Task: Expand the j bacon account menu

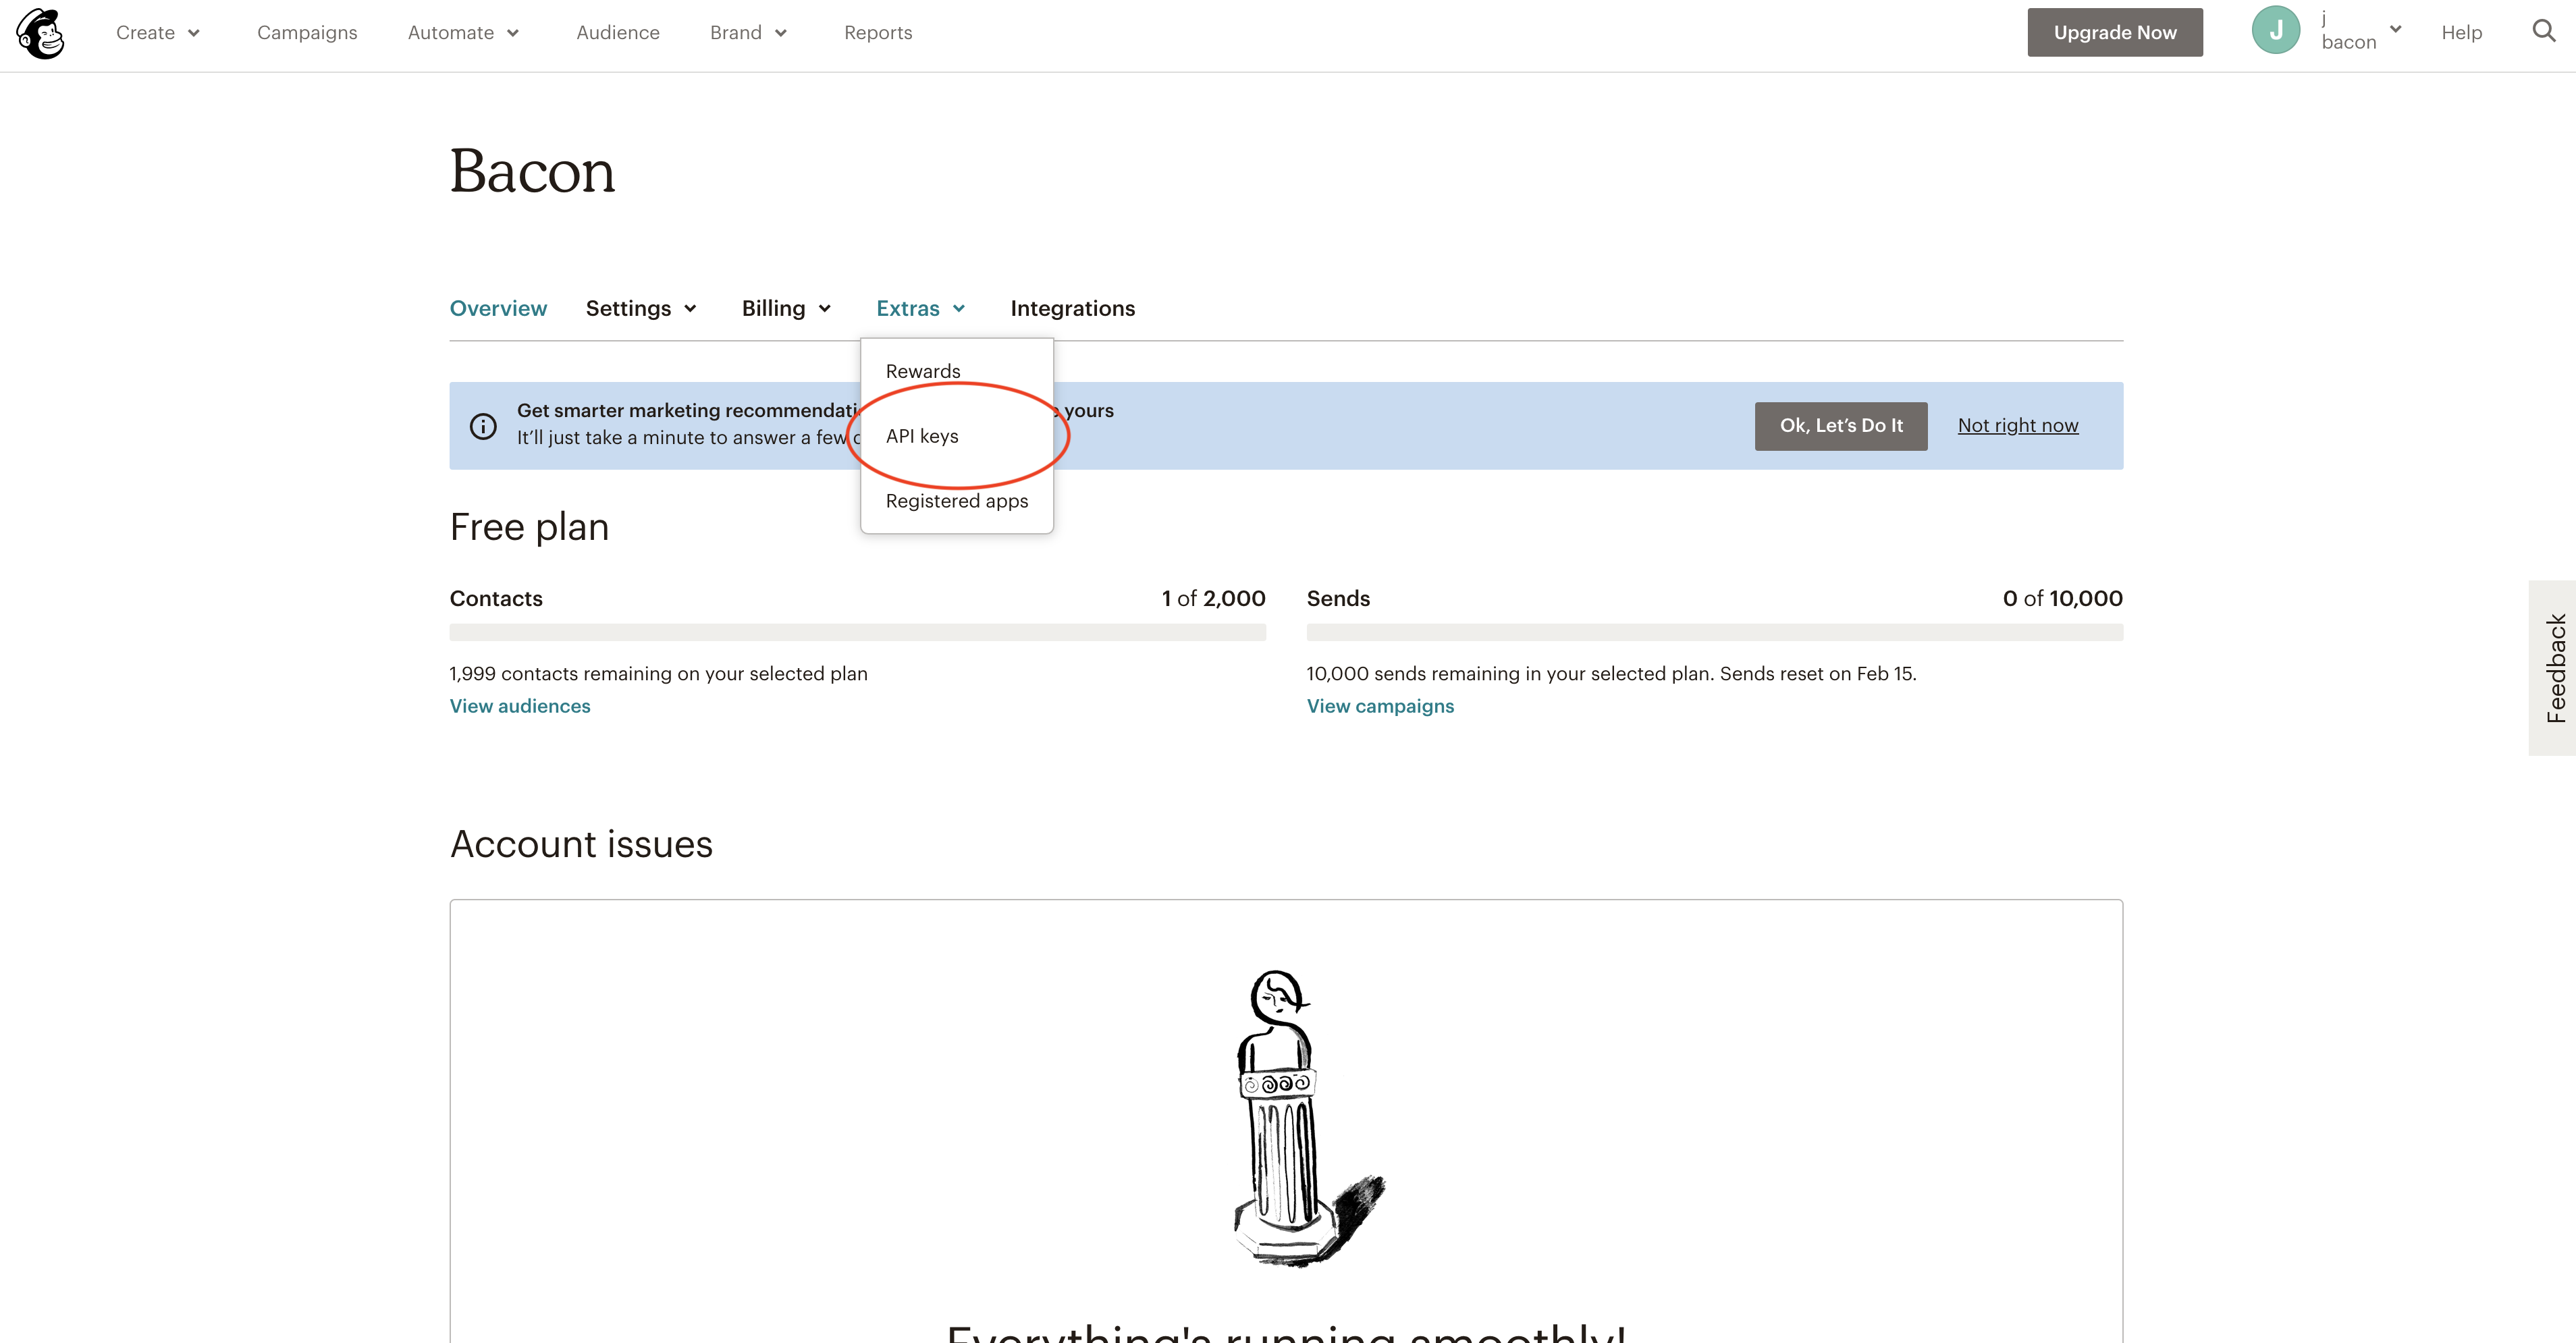Action: coord(2360,31)
